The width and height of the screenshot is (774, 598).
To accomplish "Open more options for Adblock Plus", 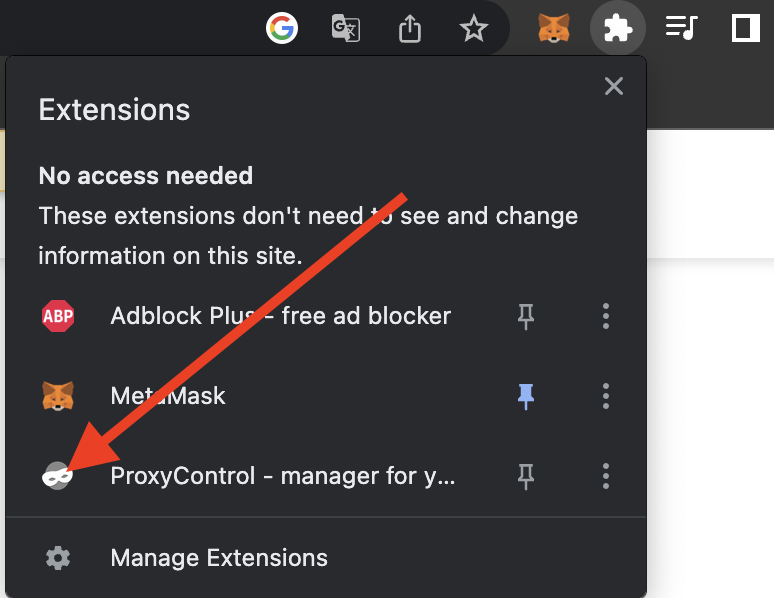I will (x=606, y=316).
